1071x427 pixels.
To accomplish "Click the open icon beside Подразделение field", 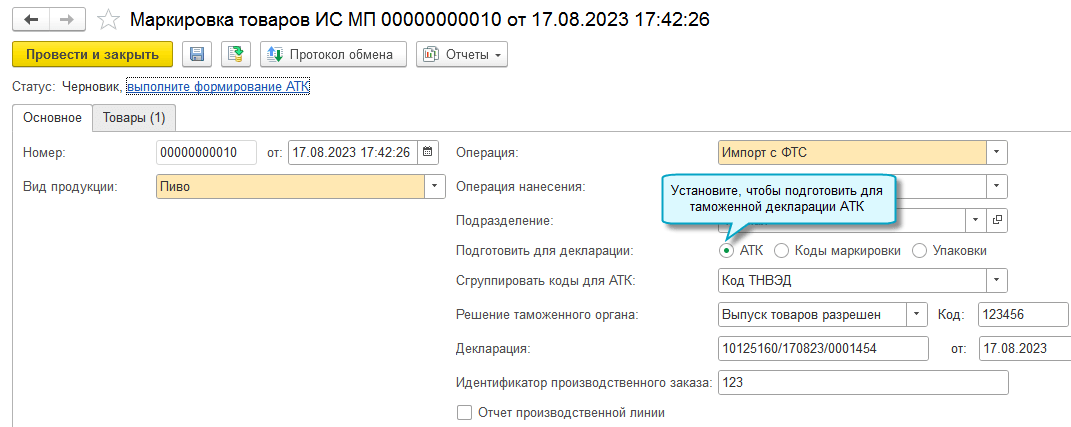I will tap(996, 219).
